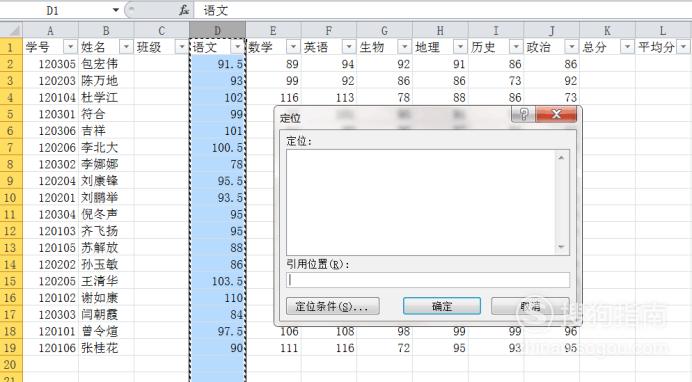
Task: Select 英语 score cell 113
Action: point(328,97)
